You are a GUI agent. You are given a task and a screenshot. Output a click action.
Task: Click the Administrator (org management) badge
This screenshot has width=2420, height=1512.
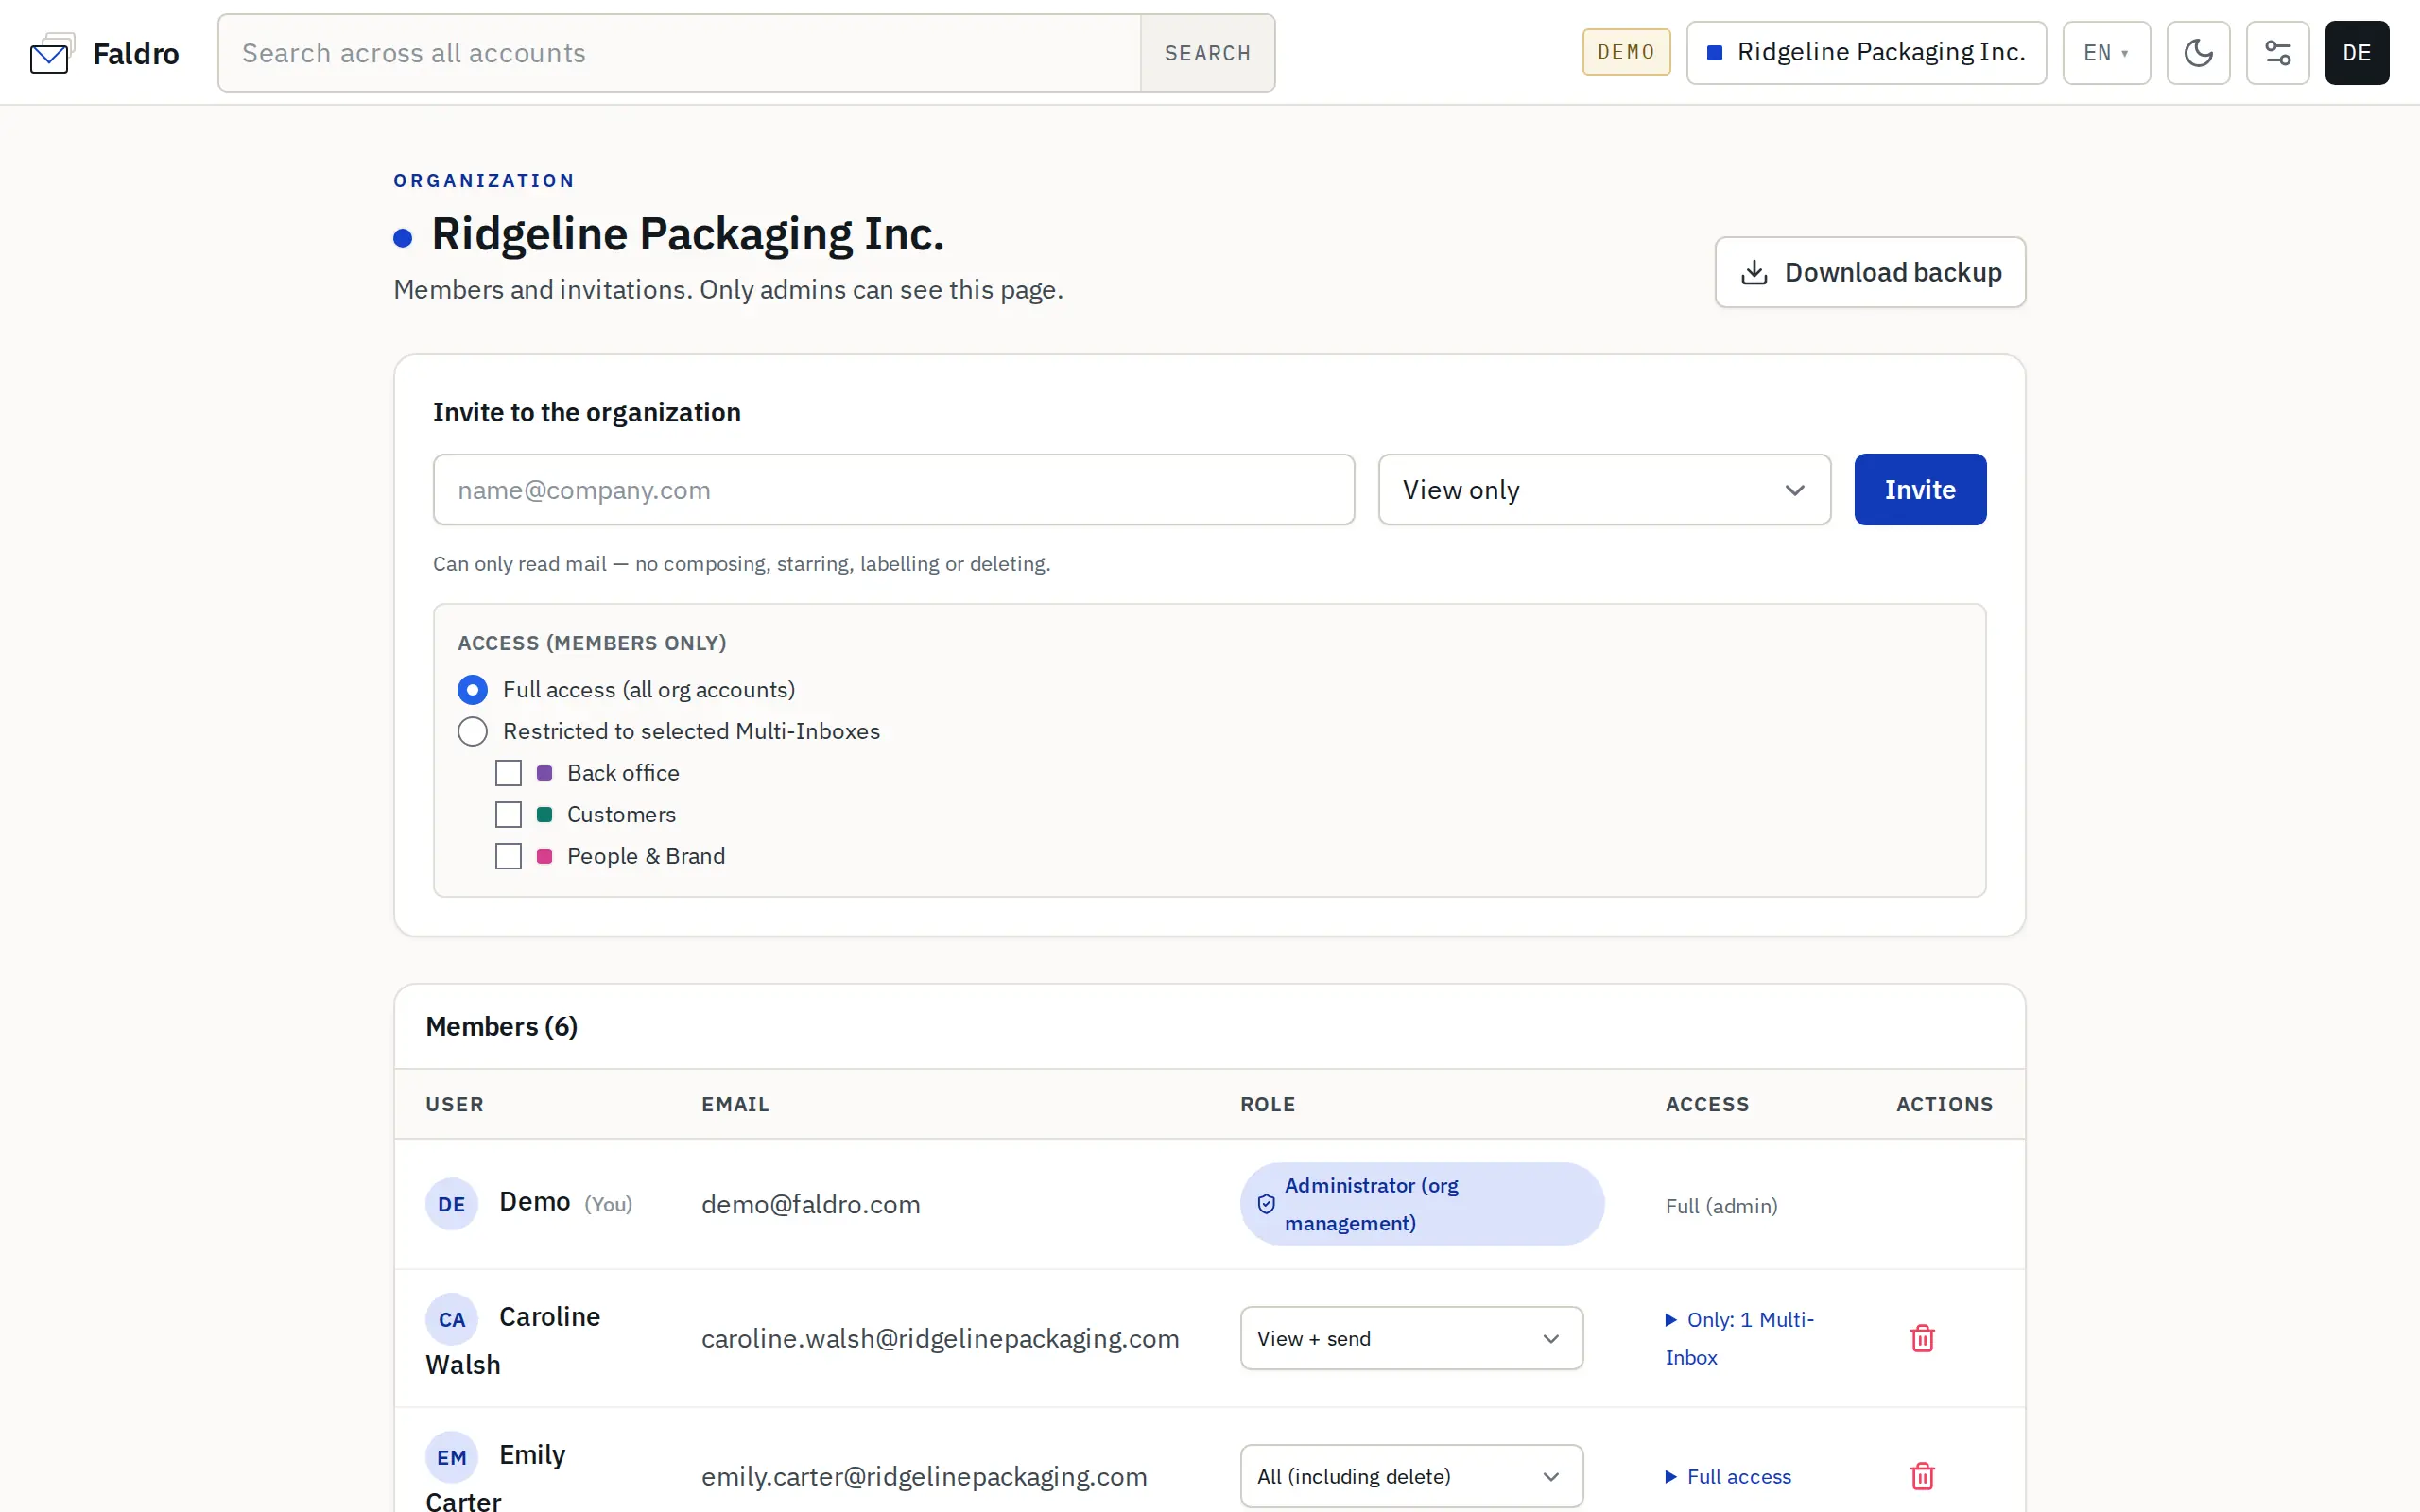click(1421, 1204)
